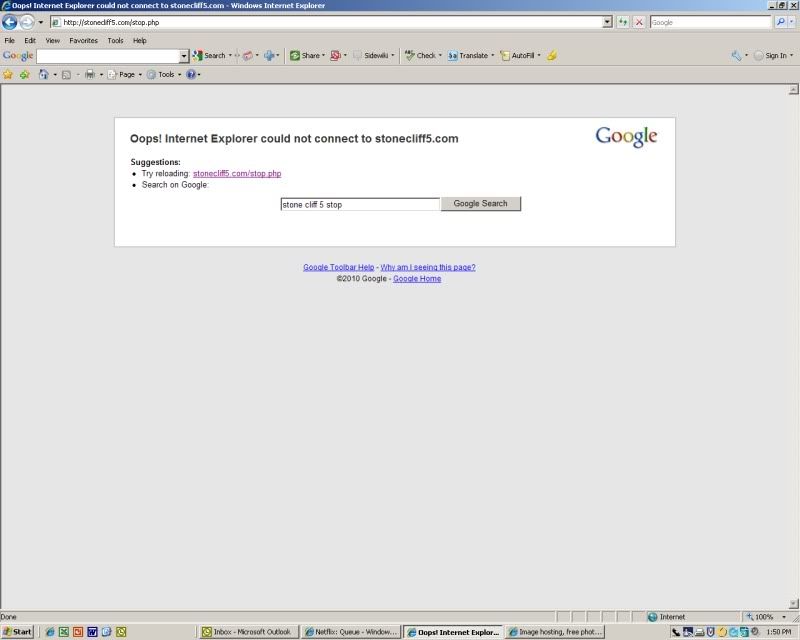The height and width of the screenshot is (640, 800).
Task: Open the File menu
Action: point(10,40)
